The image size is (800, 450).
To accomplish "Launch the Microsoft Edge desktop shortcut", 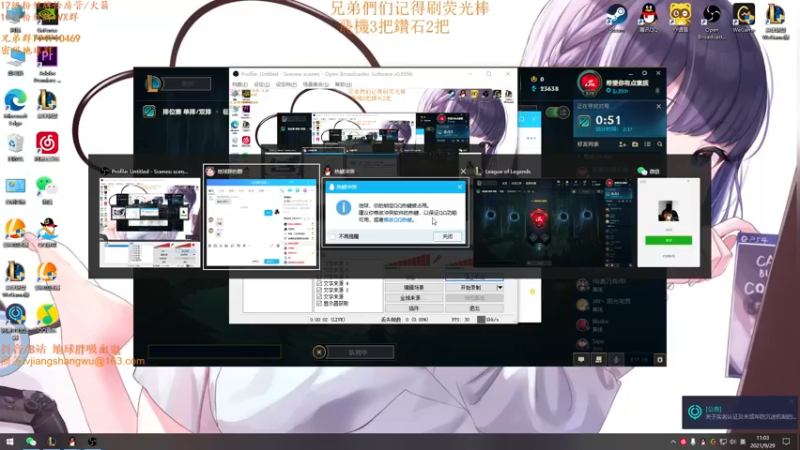I will tap(15, 106).
